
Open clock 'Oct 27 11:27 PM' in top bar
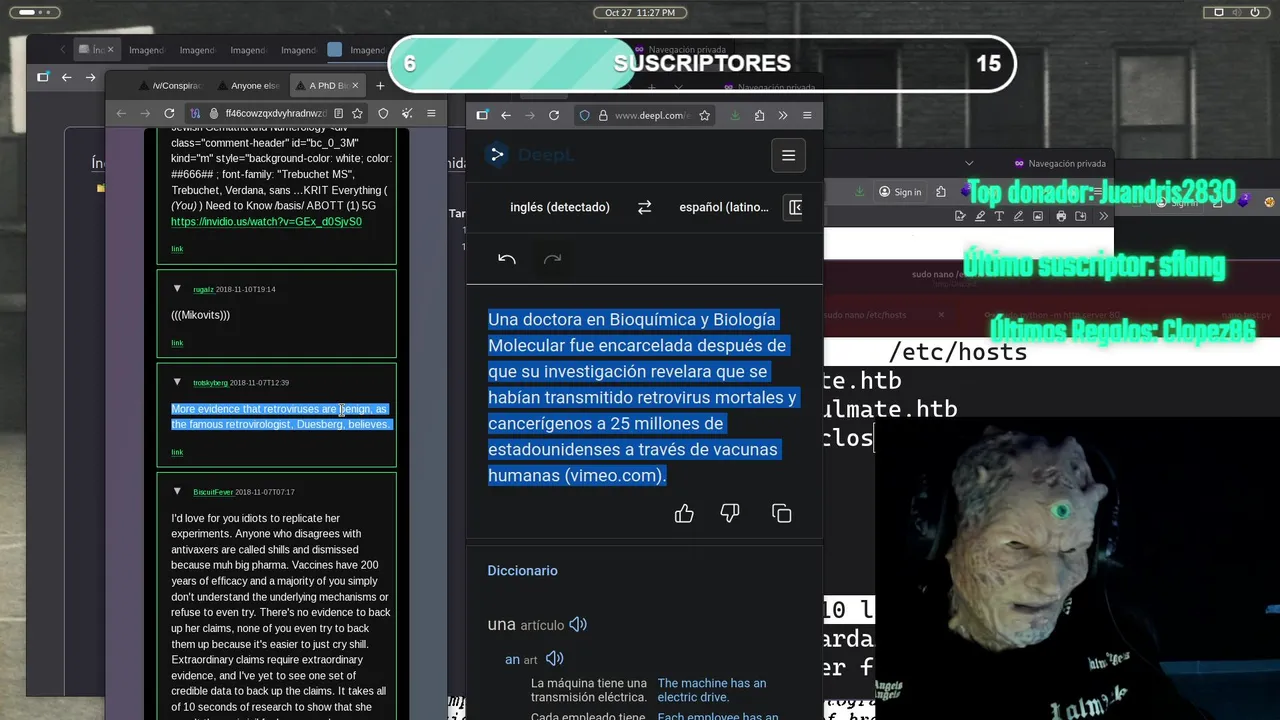[640, 13]
